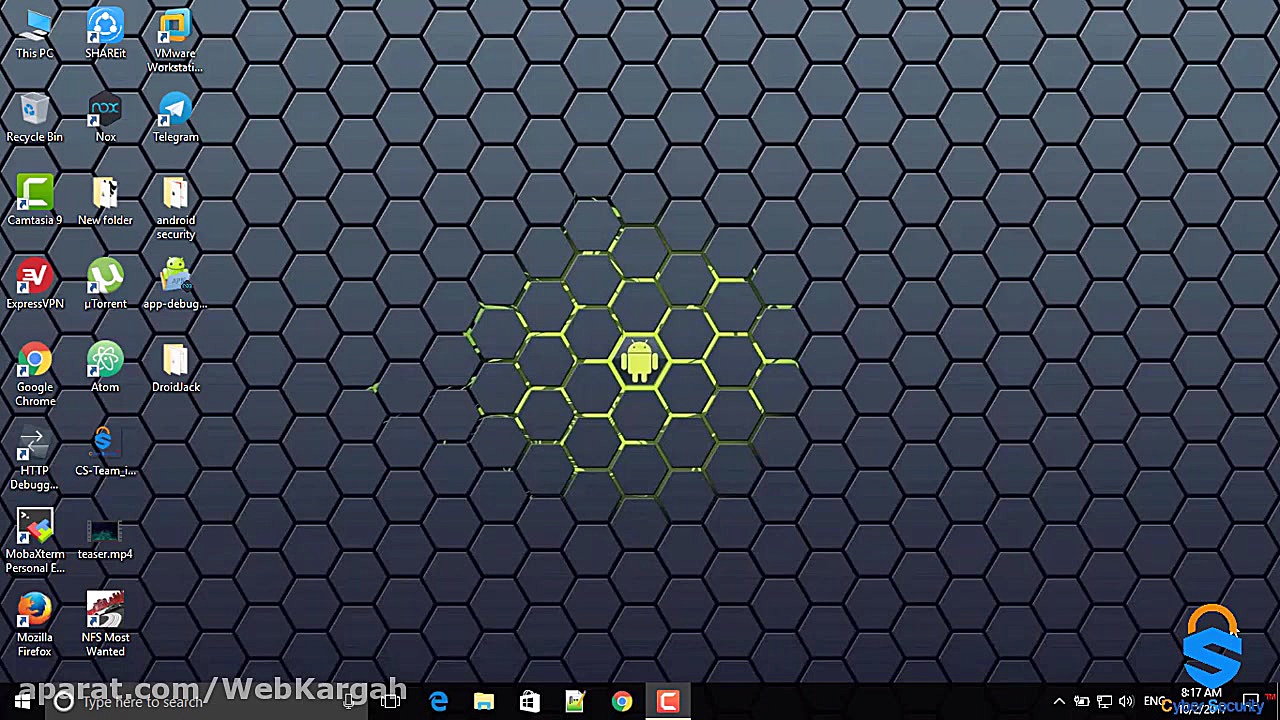
Task: Select the DroidJack folder icon
Action: [175, 368]
